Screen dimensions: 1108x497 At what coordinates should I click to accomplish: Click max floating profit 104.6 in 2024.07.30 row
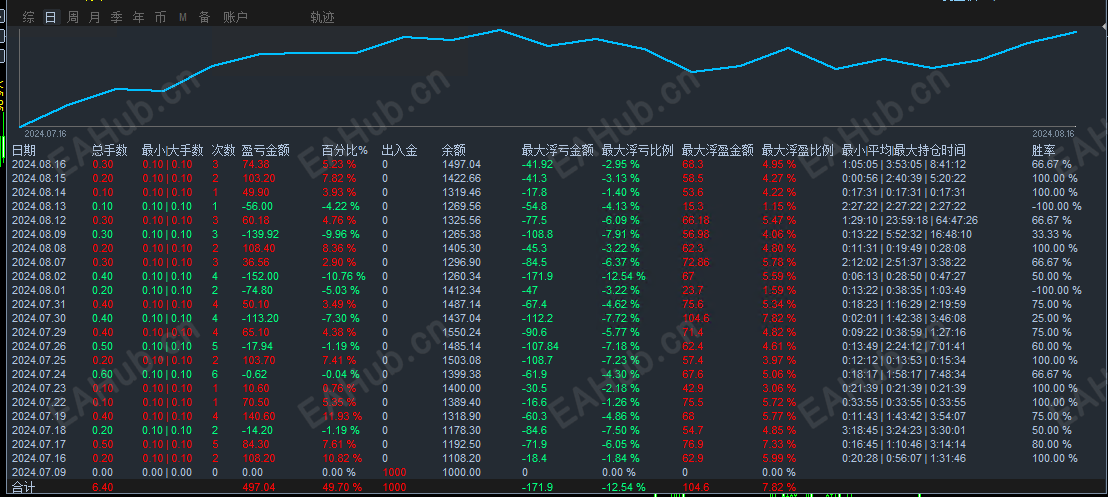click(696, 318)
